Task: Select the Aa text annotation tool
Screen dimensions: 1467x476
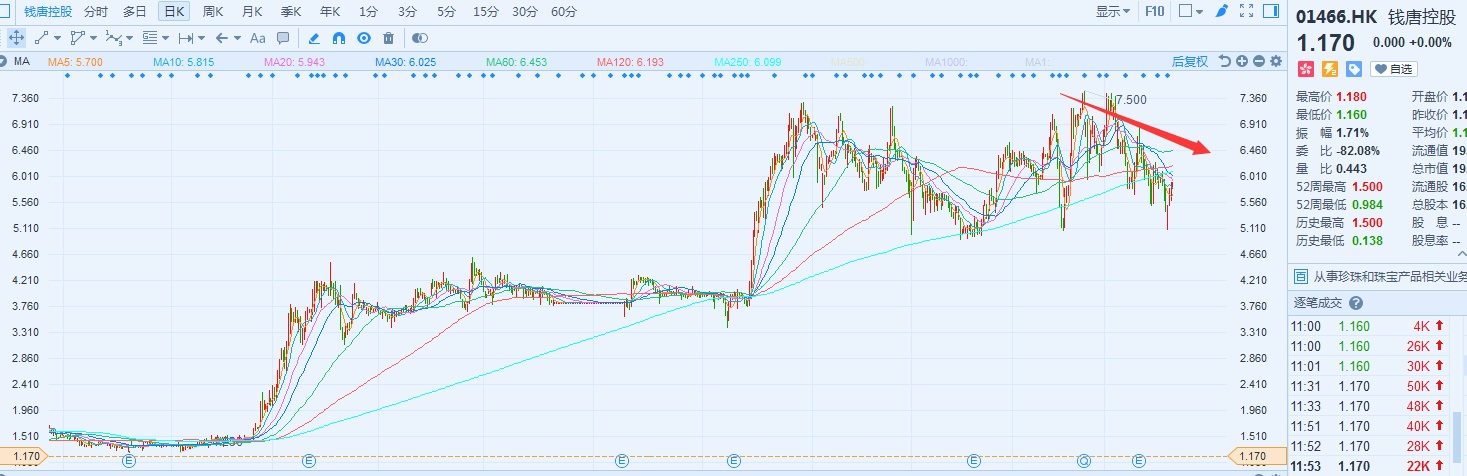Action: [x=257, y=38]
